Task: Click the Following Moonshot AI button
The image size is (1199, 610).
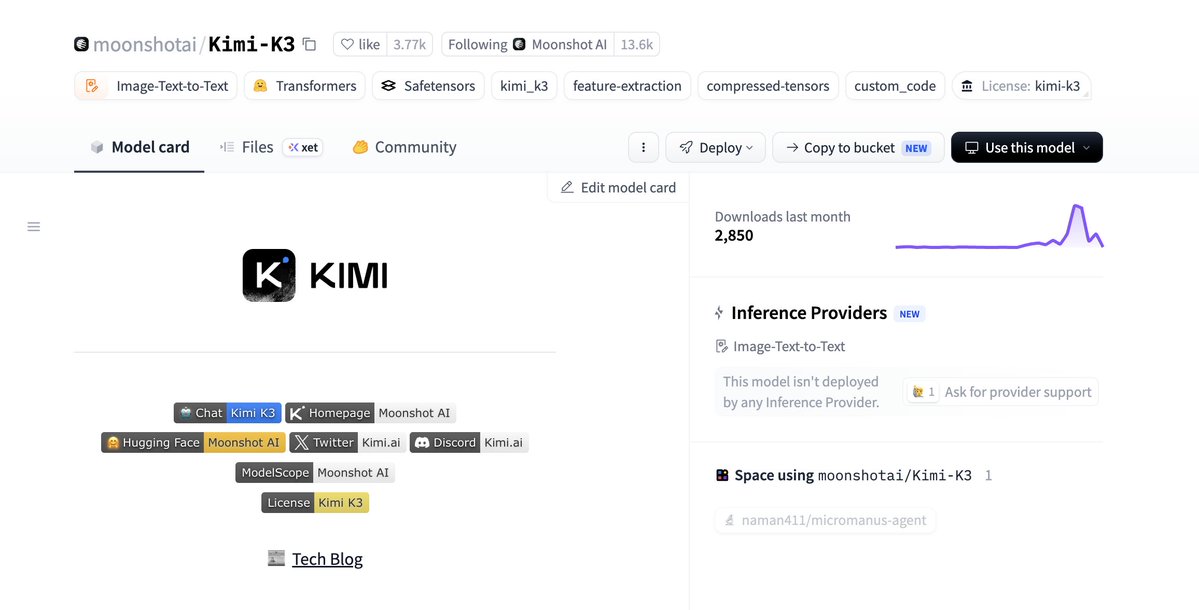Action: click(x=528, y=44)
